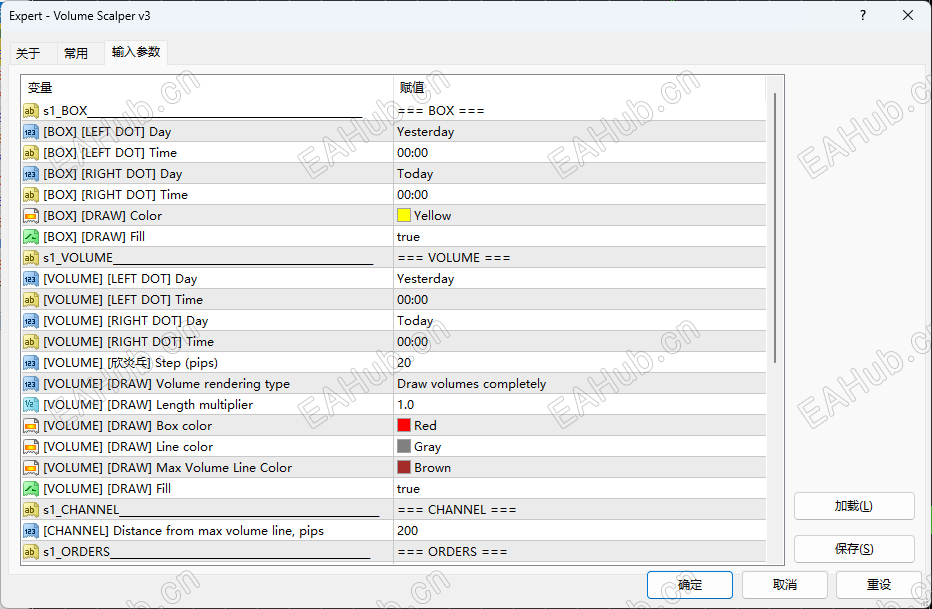932x609 pixels.
Task: Click the string icon beside s1_VOLUME
Action: pos(31,258)
